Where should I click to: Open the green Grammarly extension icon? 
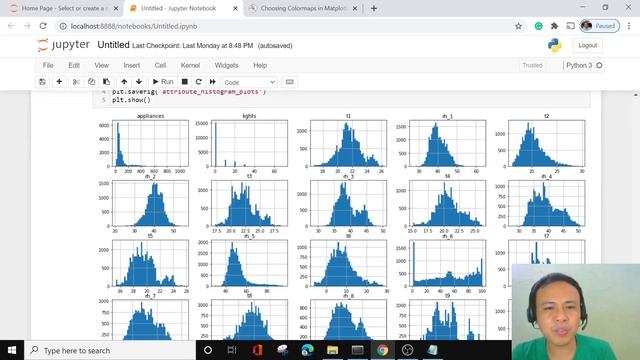point(538,26)
